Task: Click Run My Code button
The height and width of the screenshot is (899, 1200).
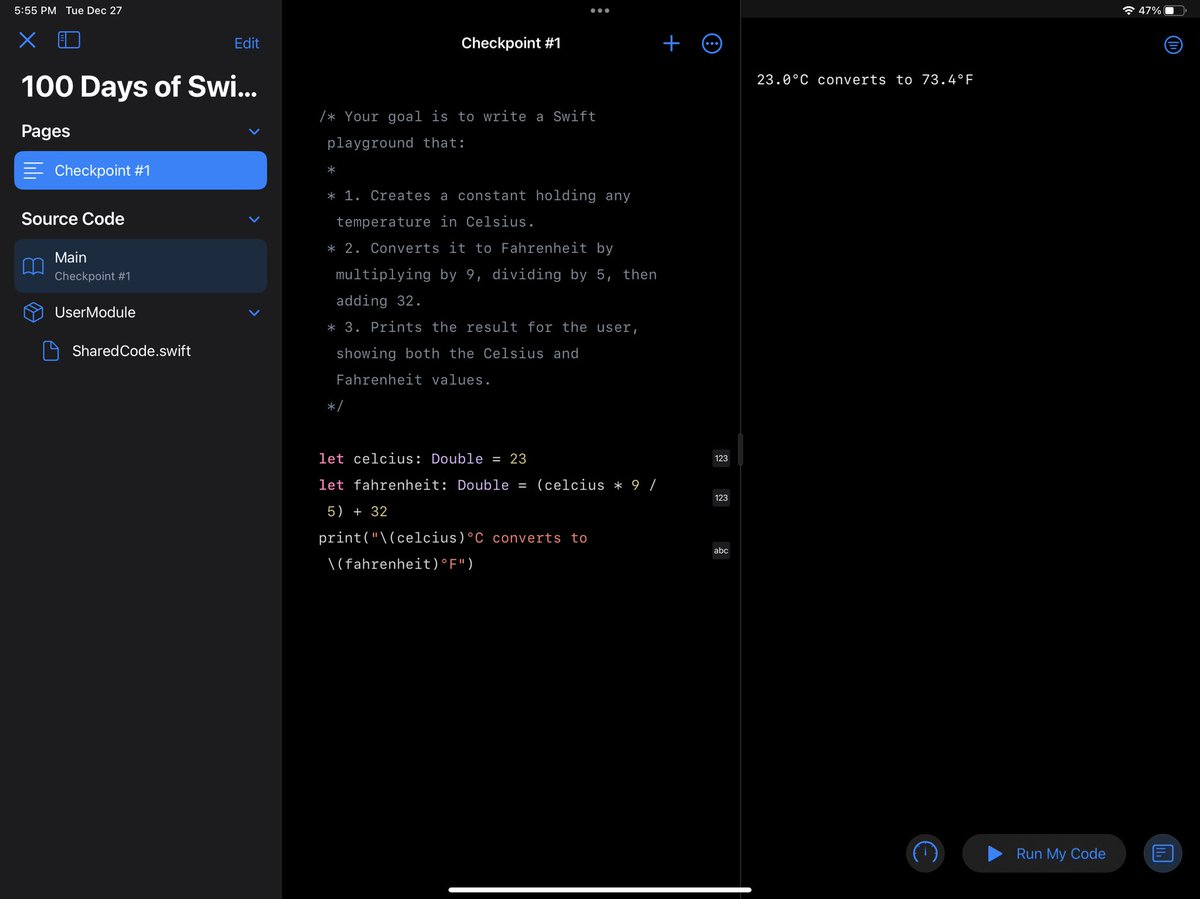Action: [1044, 853]
